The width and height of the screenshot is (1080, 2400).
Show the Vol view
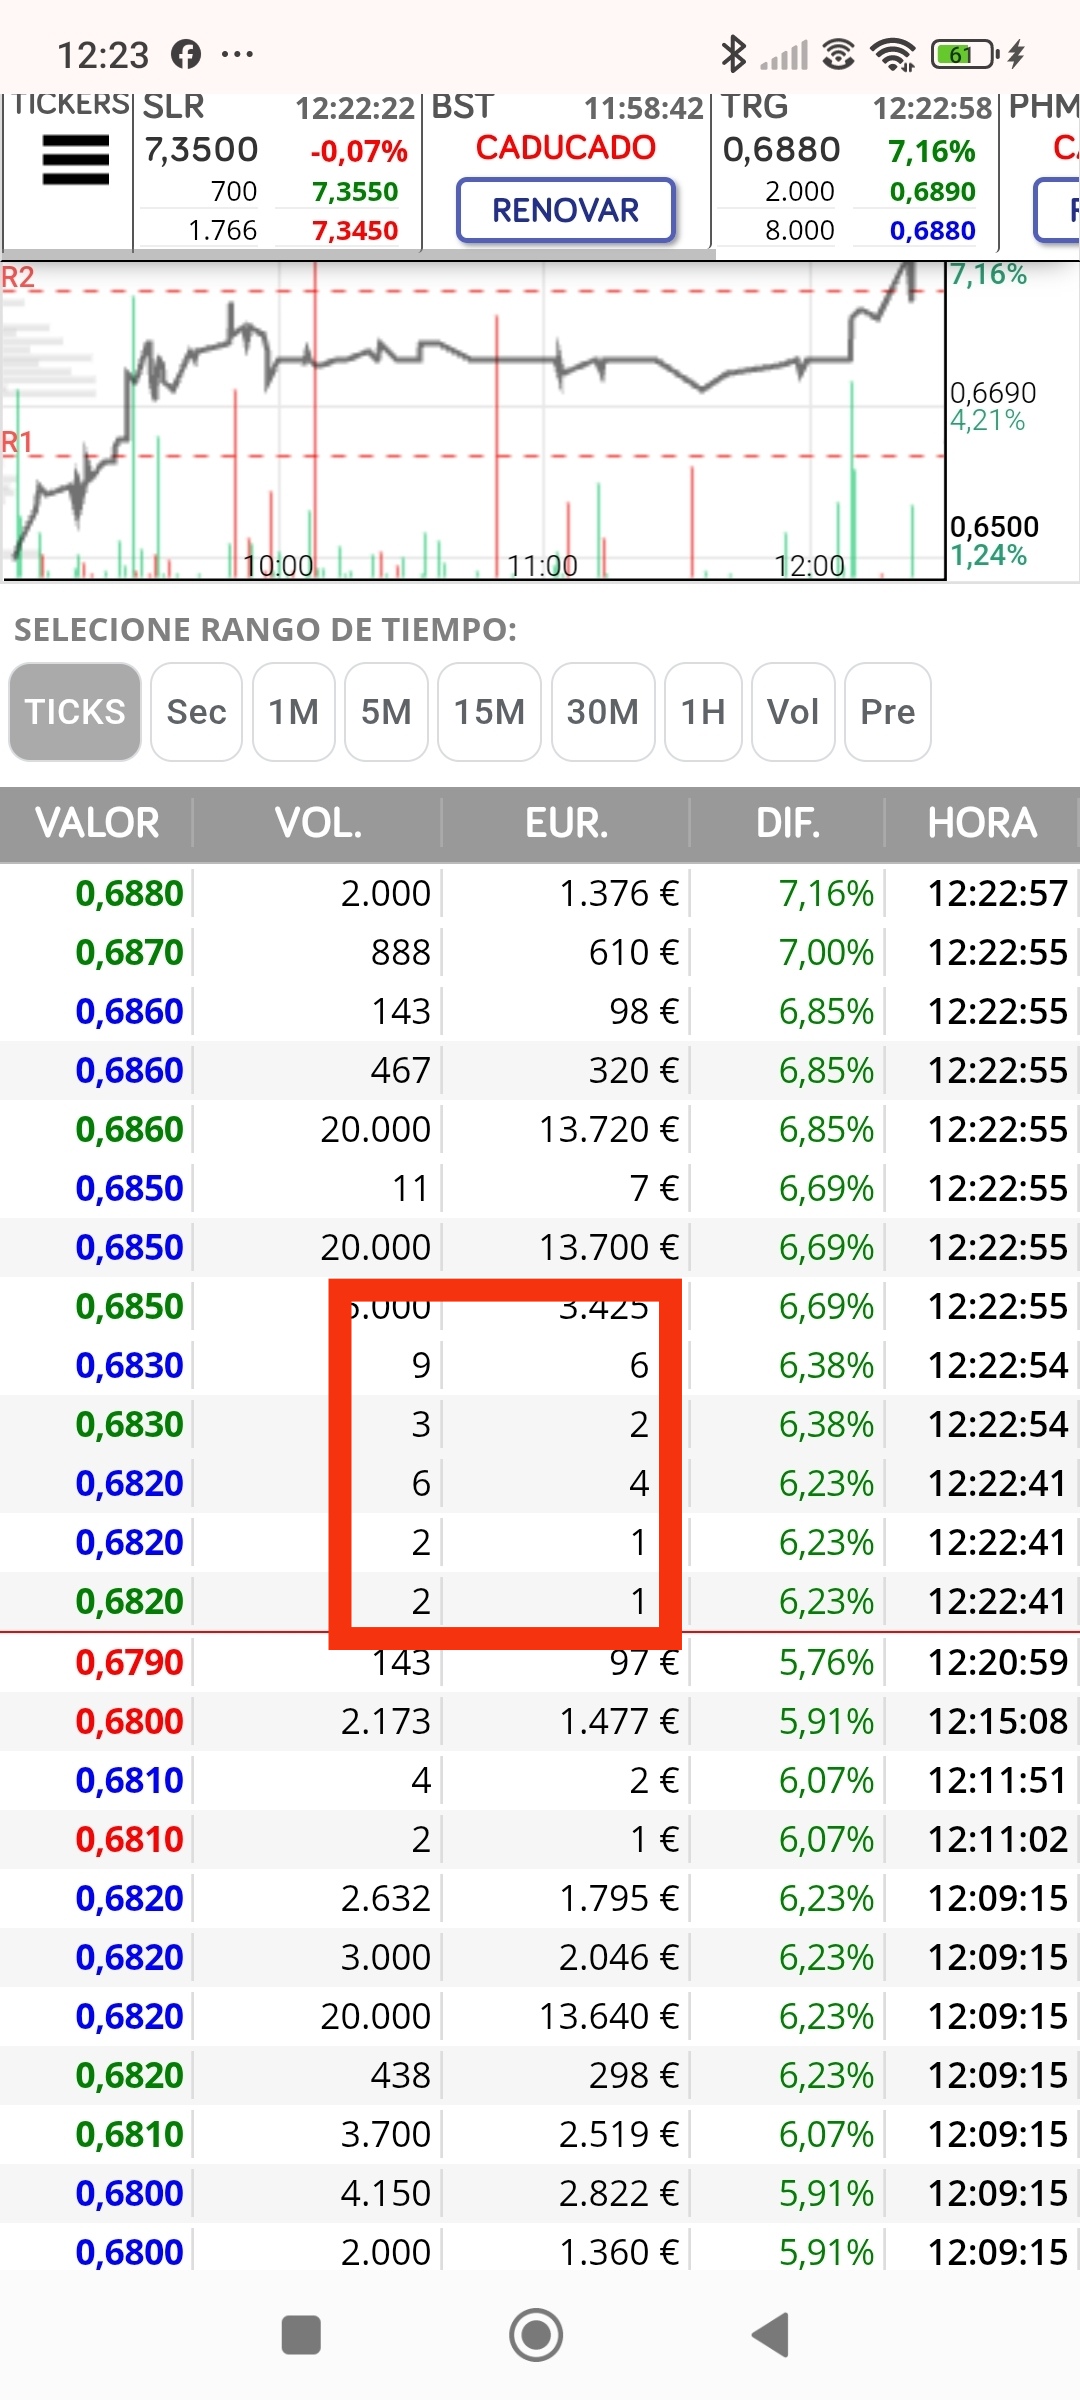pos(793,712)
